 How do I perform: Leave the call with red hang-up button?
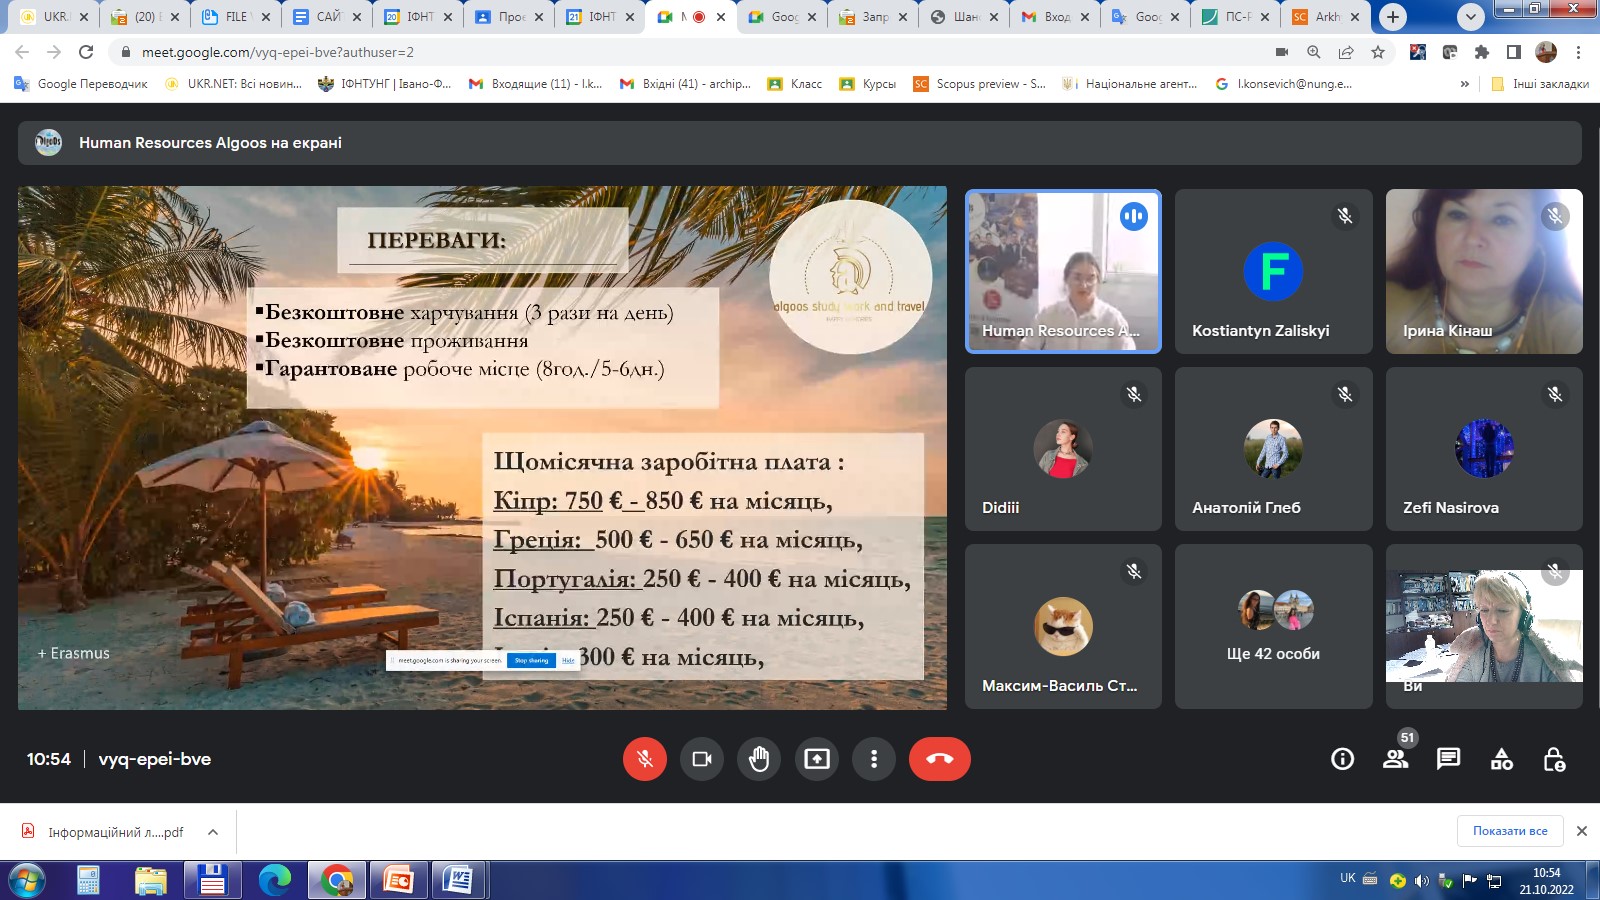(939, 759)
